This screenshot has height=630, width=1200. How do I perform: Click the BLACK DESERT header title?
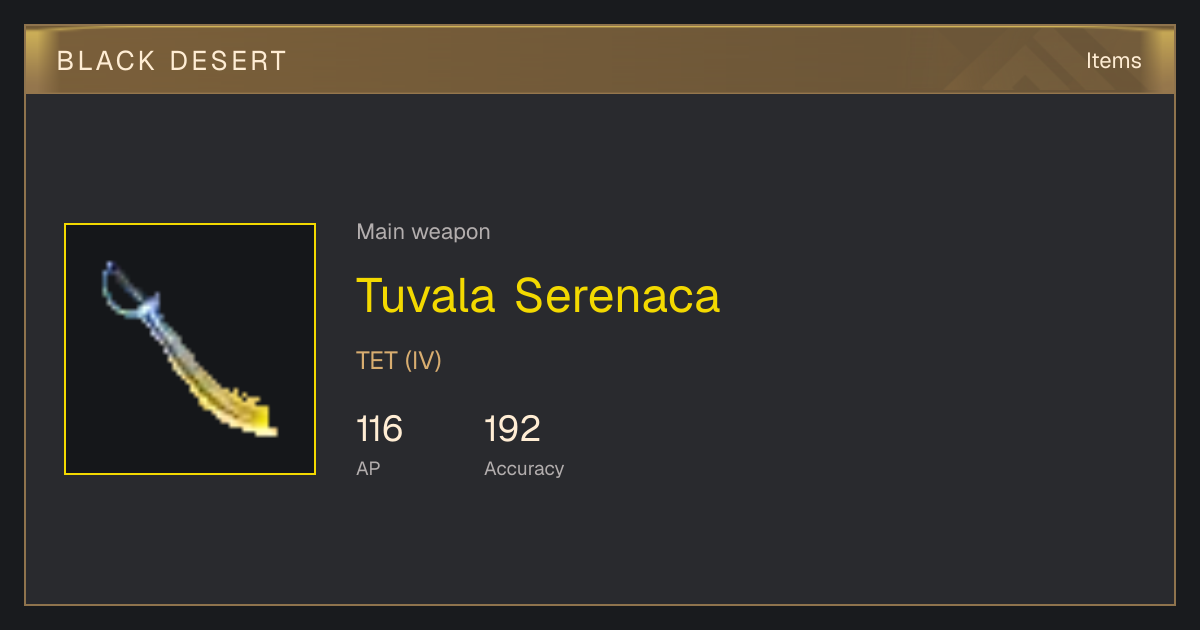[x=172, y=61]
